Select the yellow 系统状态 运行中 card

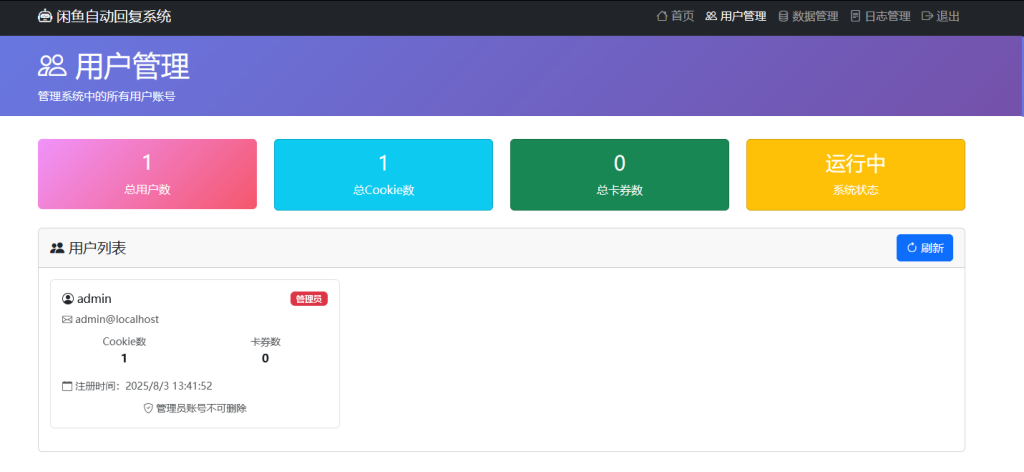855,174
